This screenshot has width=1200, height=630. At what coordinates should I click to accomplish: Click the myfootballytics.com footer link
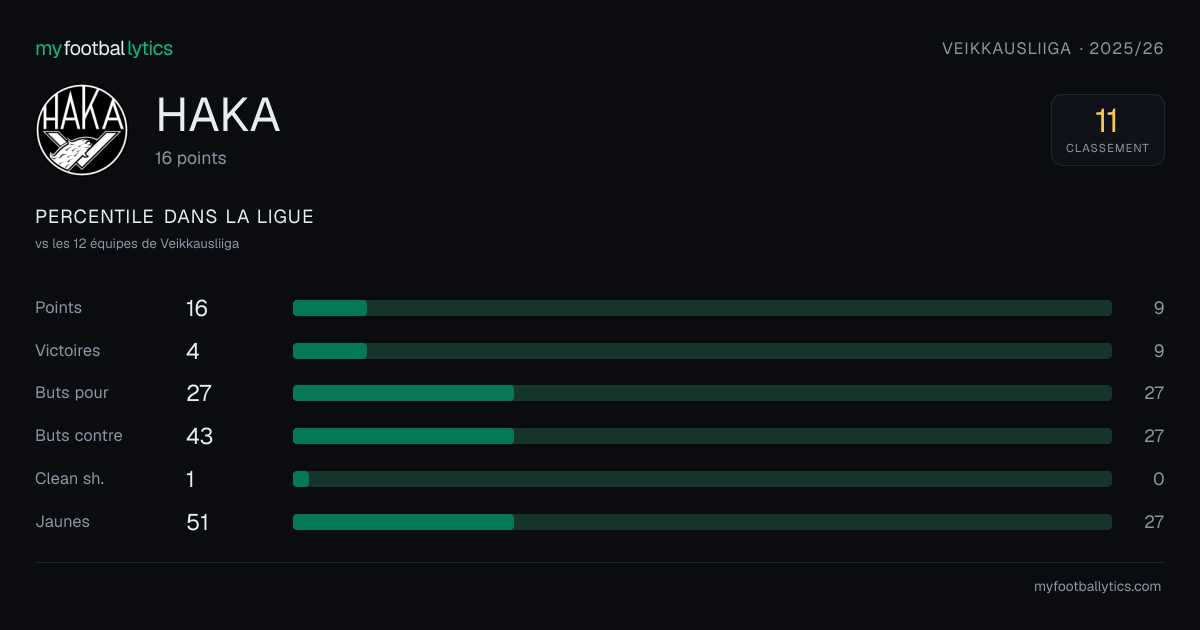[1097, 587]
